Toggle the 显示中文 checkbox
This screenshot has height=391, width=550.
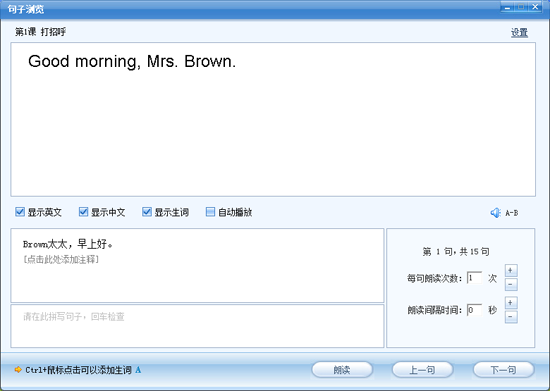[x=83, y=212]
